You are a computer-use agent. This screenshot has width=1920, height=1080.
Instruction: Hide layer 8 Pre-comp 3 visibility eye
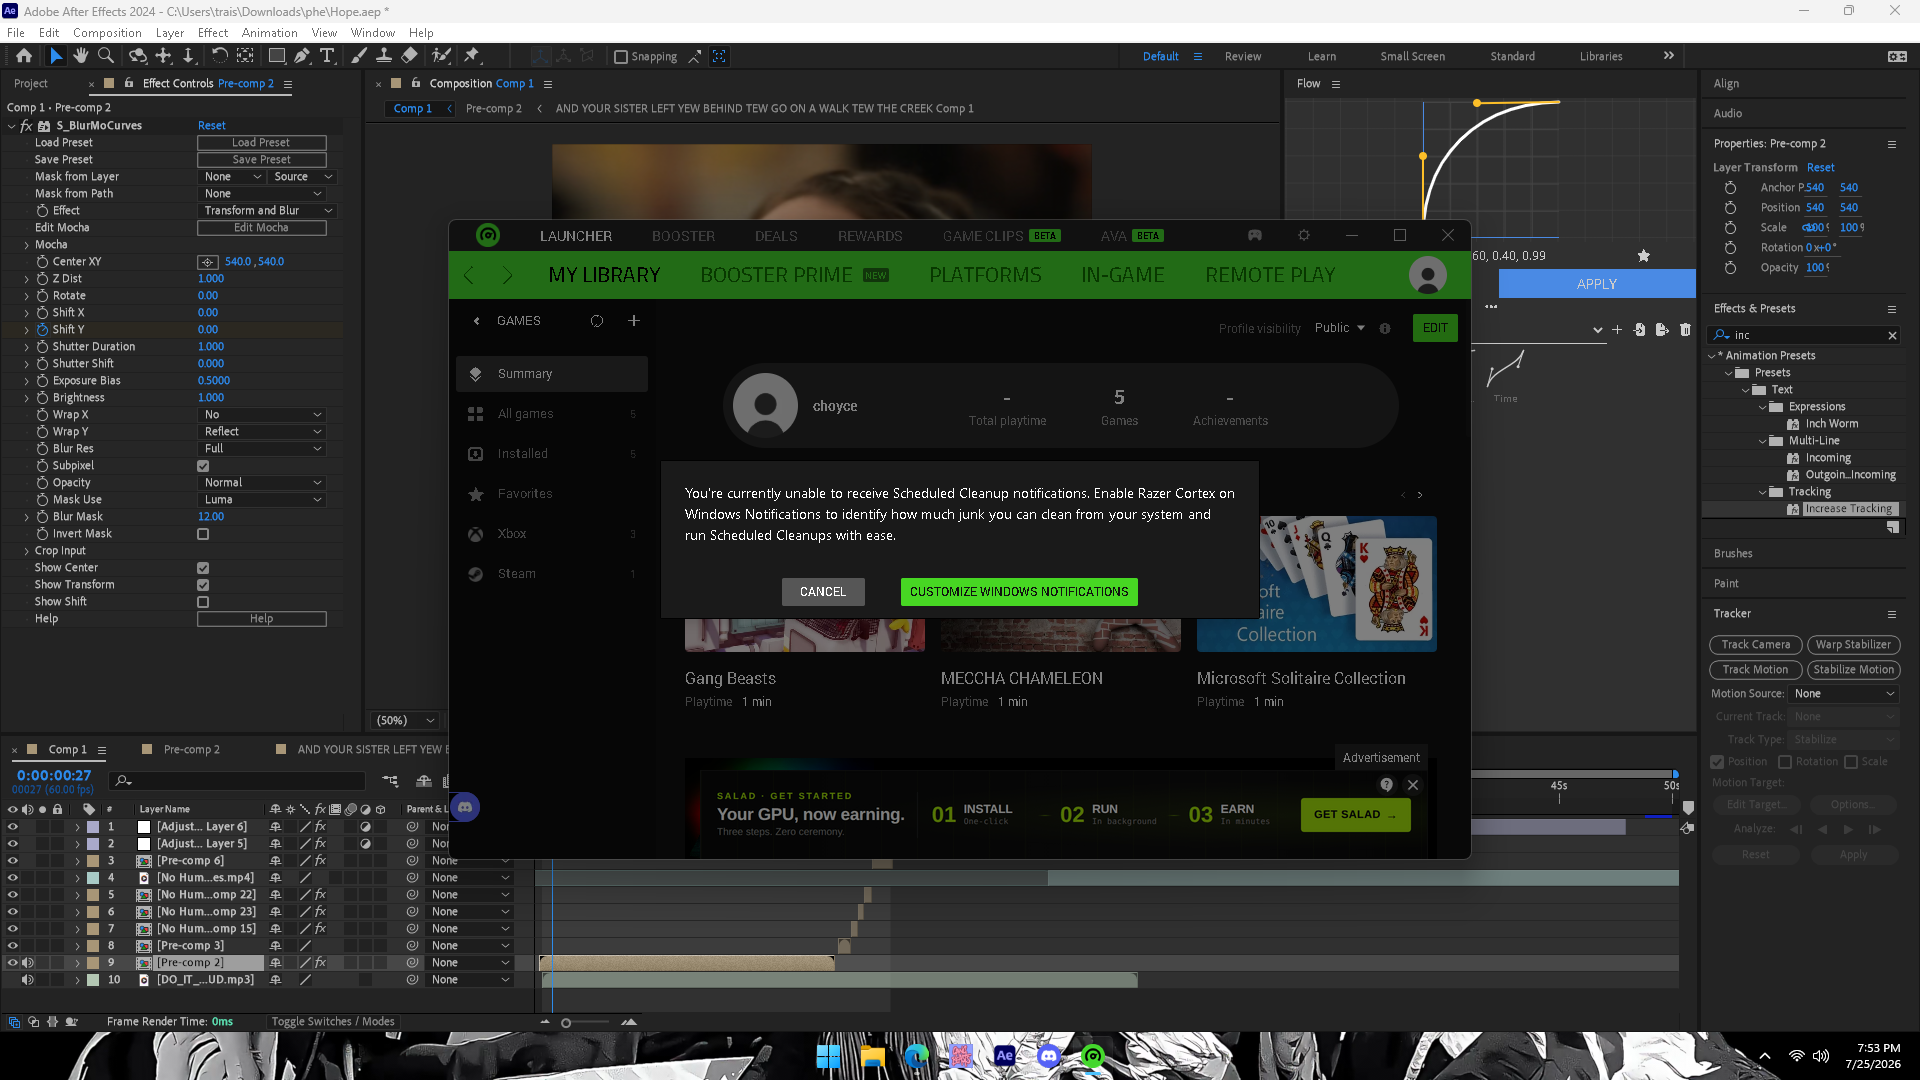tap(13, 946)
